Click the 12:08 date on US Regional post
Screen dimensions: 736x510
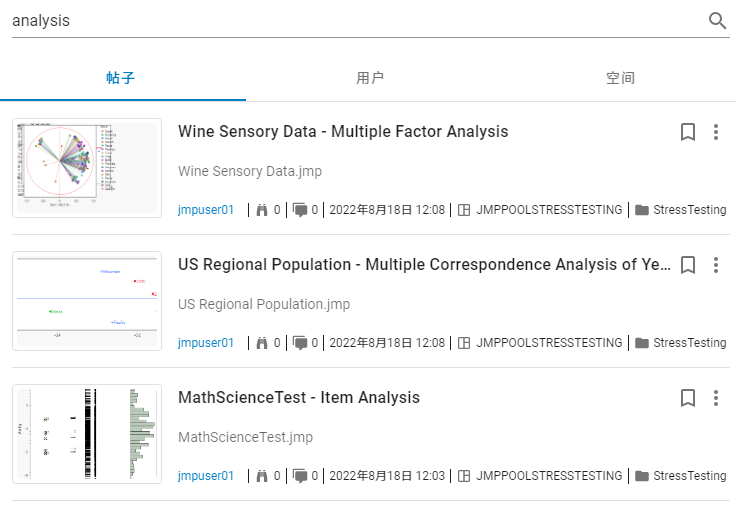pos(387,343)
